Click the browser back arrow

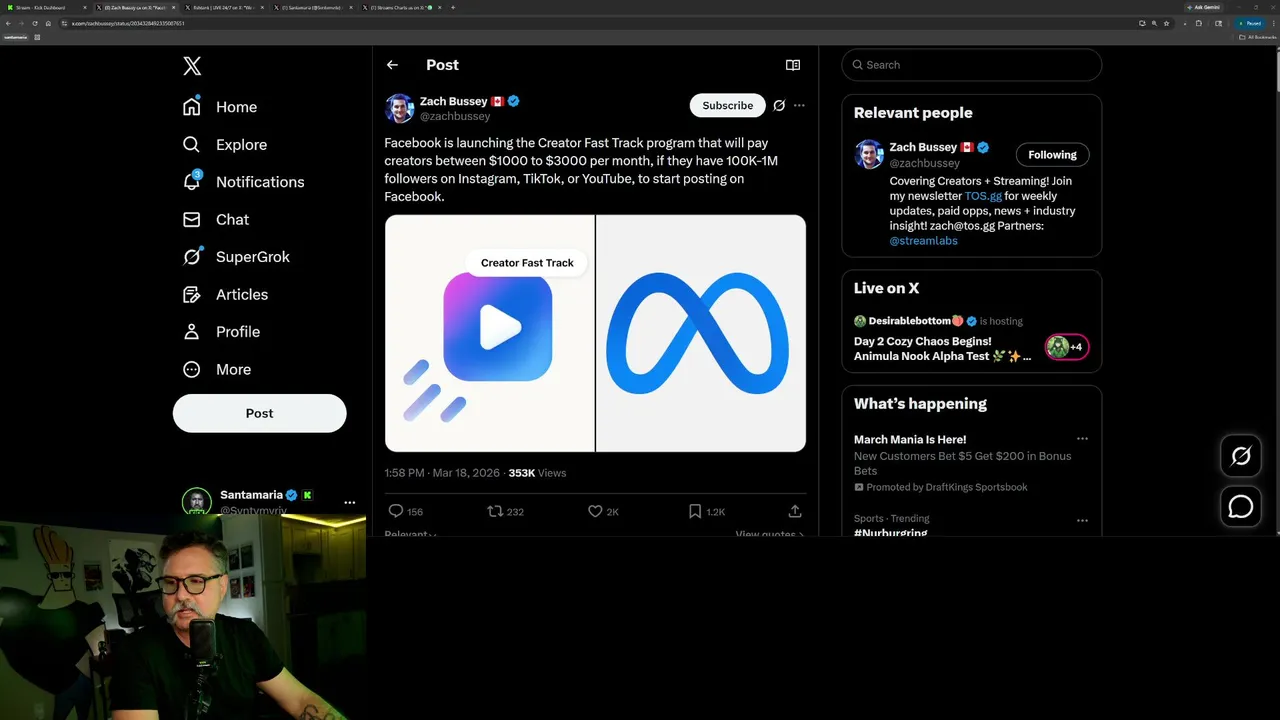pyautogui.click(x=8, y=23)
